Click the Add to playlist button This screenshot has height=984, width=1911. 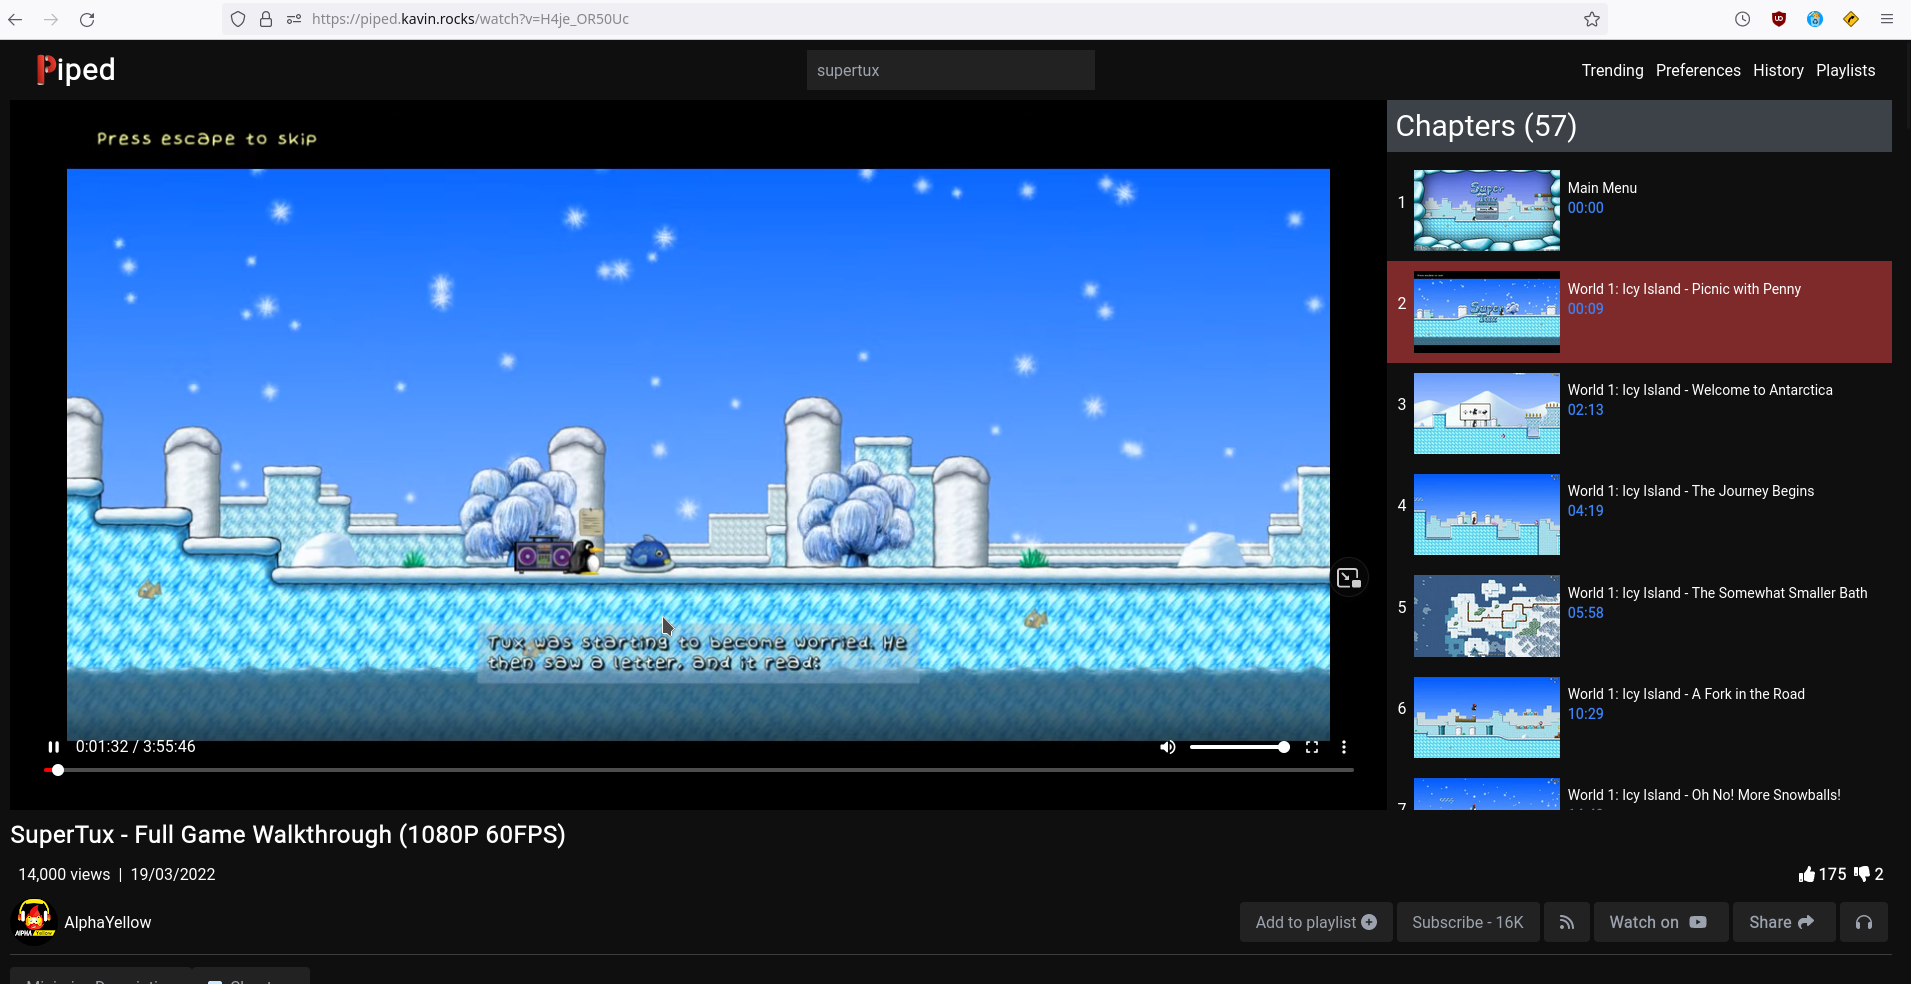coord(1316,922)
